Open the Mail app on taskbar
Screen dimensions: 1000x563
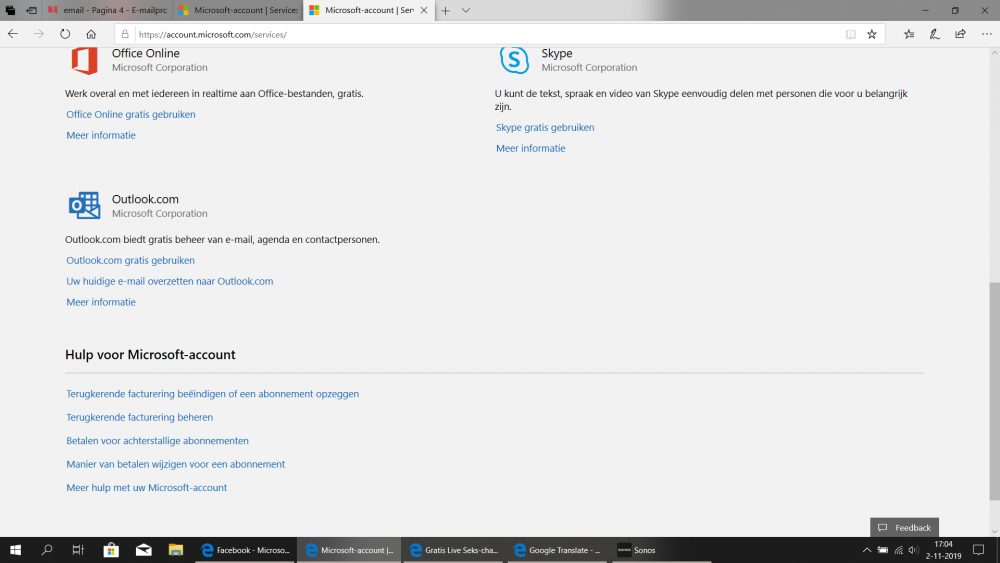coord(143,550)
